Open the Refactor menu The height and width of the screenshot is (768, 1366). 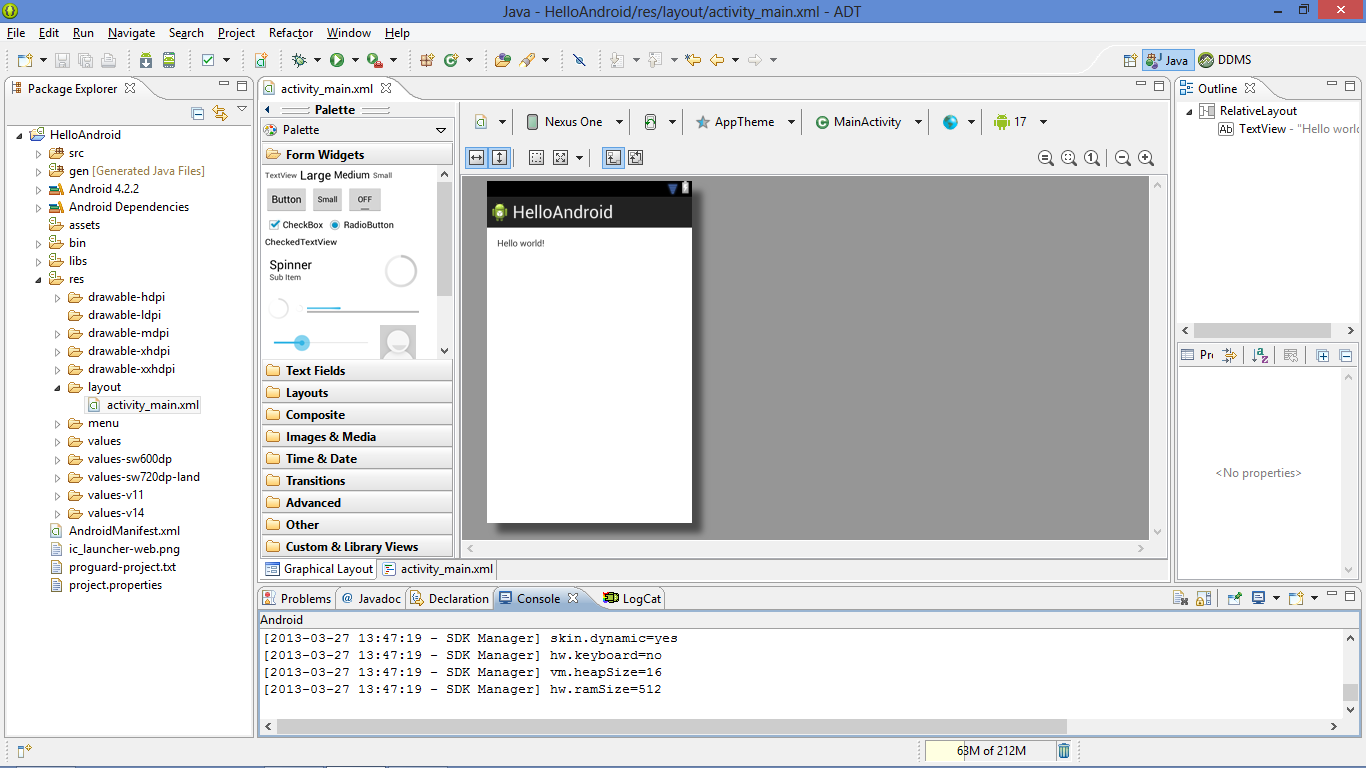point(291,33)
